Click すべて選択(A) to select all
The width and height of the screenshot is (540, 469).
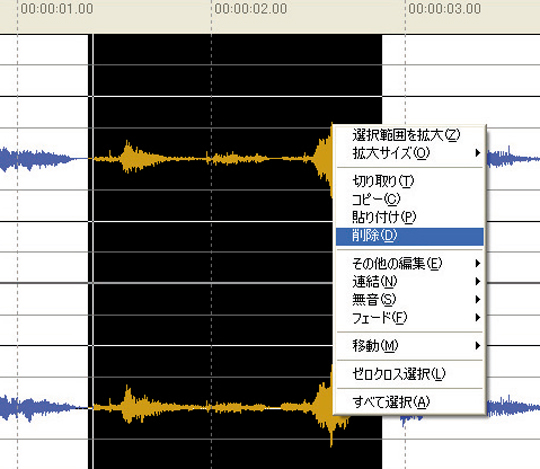coord(409,402)
